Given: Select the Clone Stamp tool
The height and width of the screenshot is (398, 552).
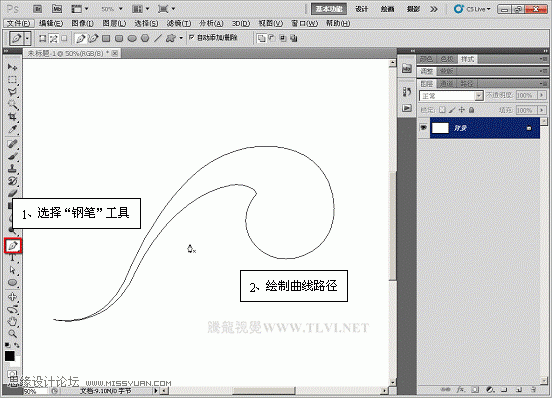Looking at the screenshot, I should 13,169.
